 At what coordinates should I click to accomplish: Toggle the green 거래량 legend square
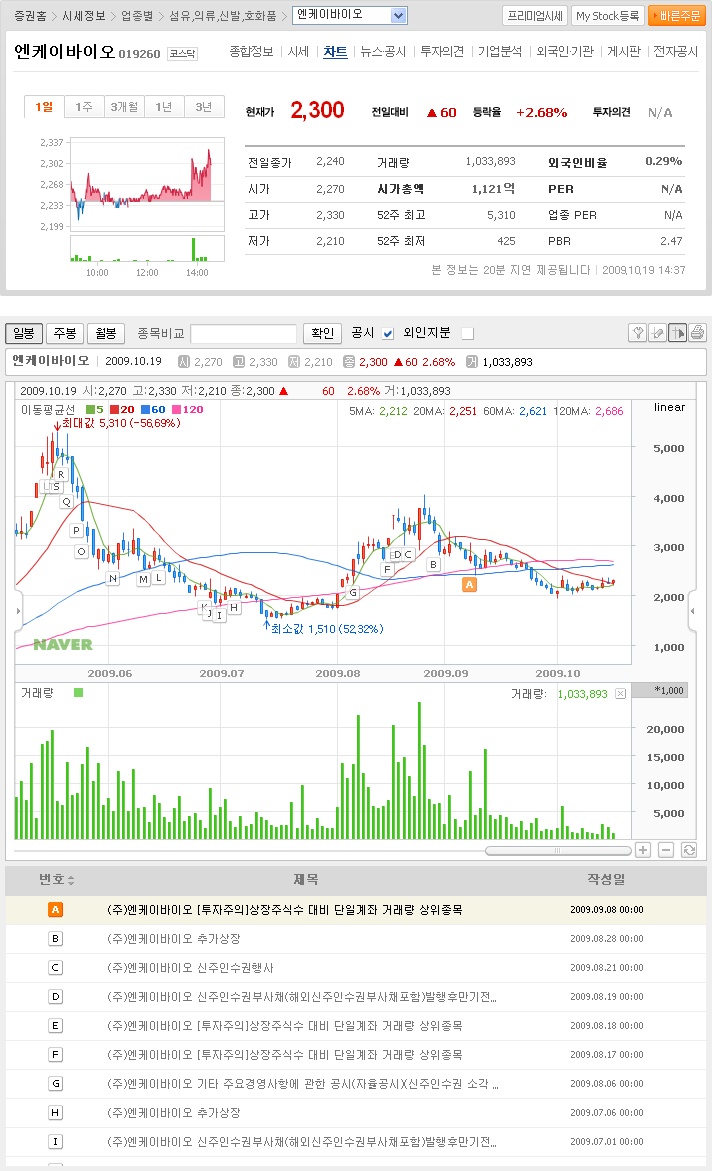(78, 692)
